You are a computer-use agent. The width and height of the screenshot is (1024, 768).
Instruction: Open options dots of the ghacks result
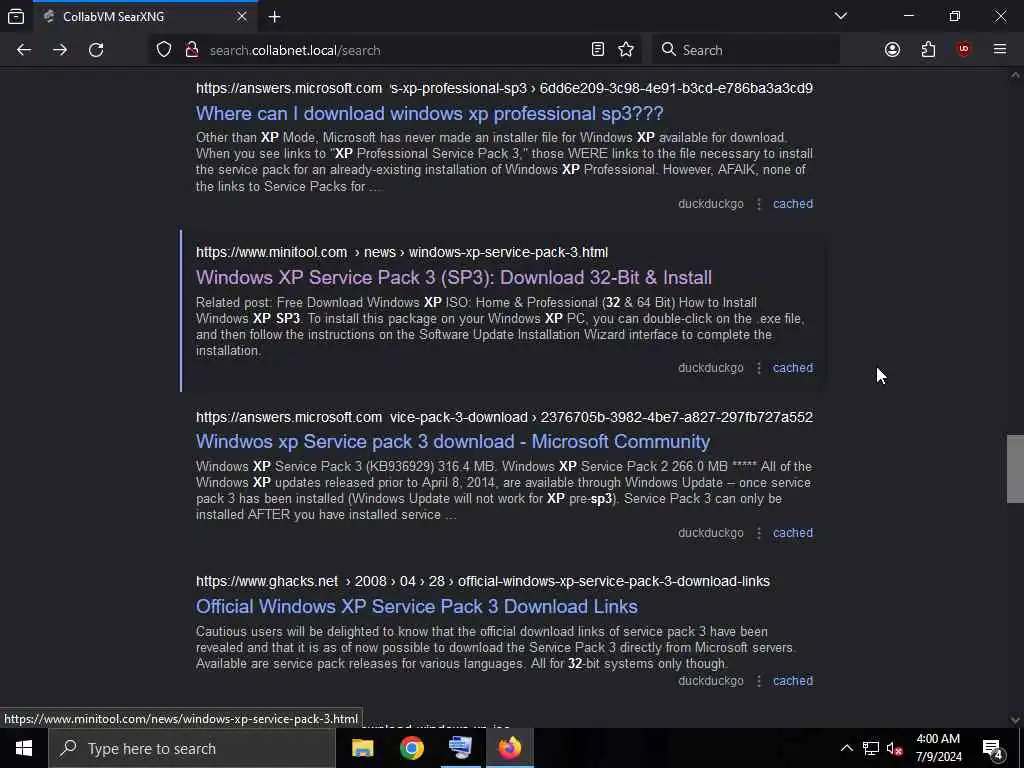pyautogui.click(x=758, y=680)
